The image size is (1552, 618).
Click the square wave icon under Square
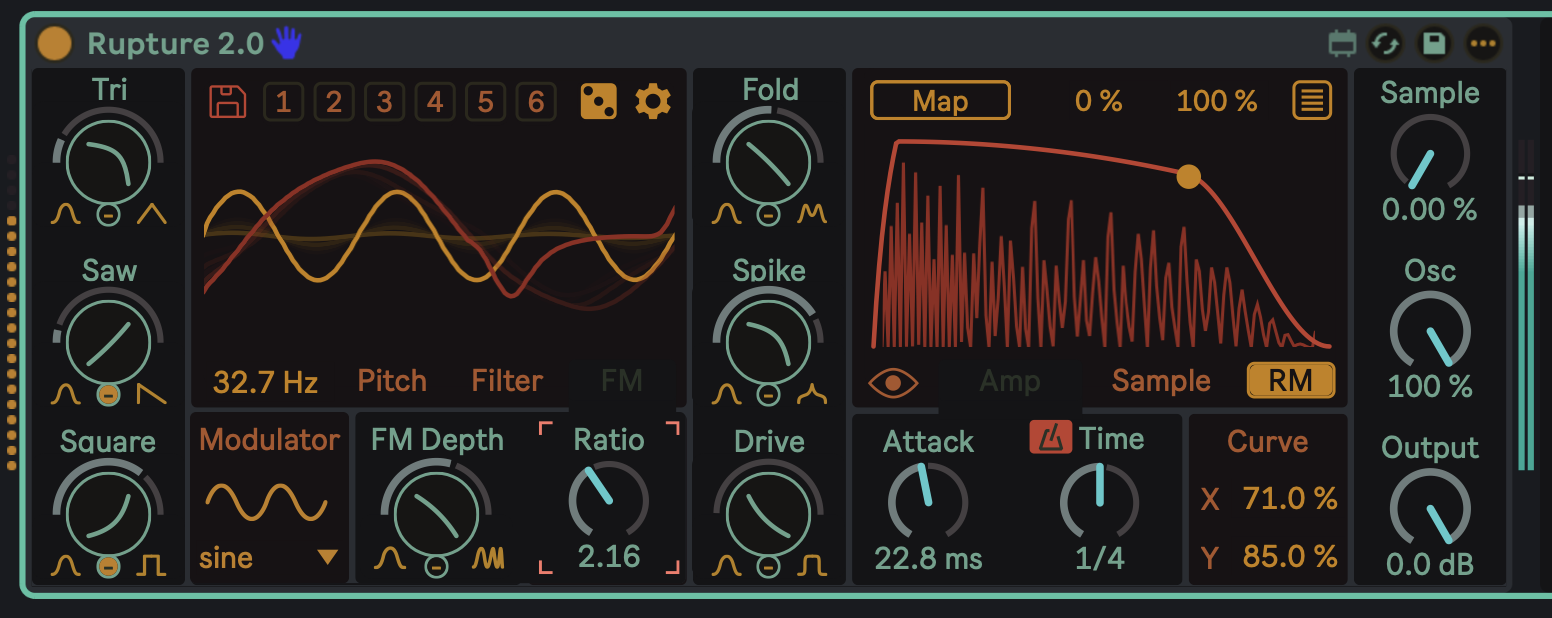[x=152, y=566]
